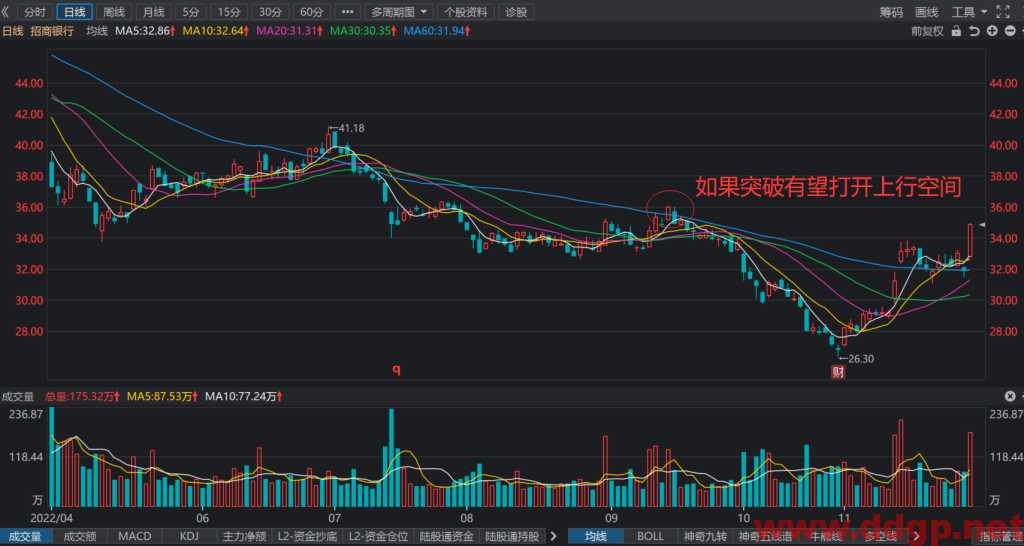Switch sub-chart to KDJ

188,536
